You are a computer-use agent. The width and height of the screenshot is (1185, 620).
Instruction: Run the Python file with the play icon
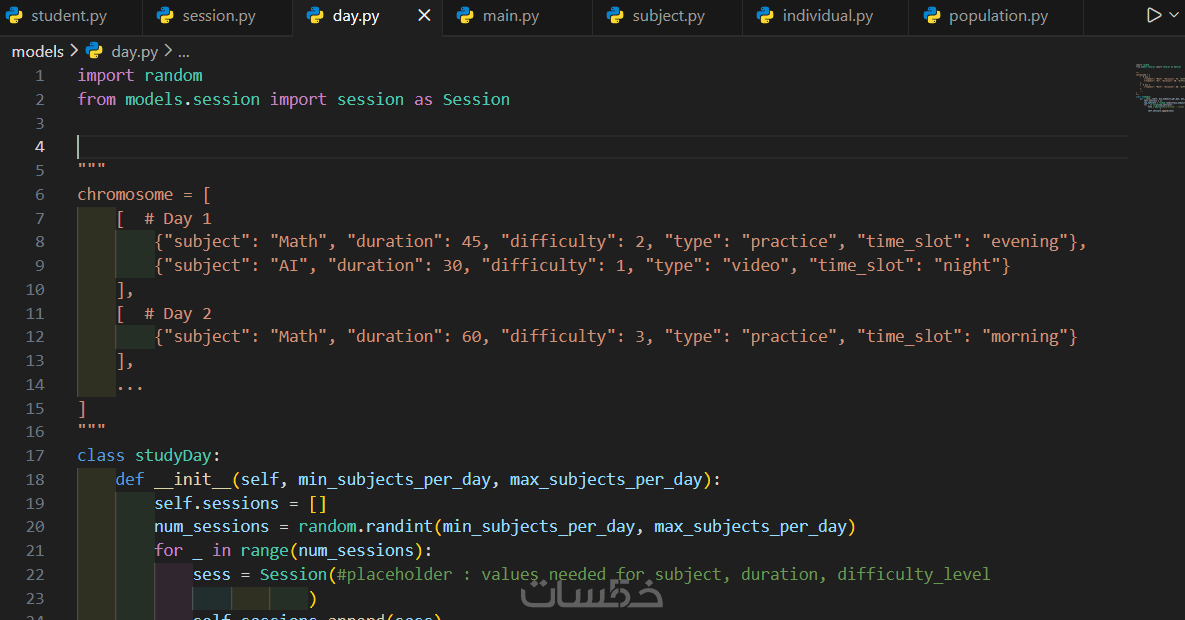[1154, 16]
